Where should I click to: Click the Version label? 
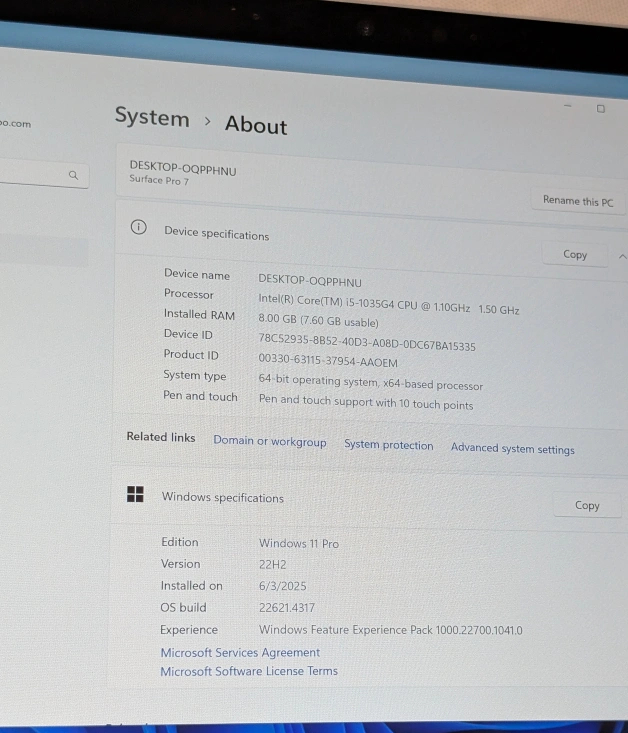tap(180, 564)
